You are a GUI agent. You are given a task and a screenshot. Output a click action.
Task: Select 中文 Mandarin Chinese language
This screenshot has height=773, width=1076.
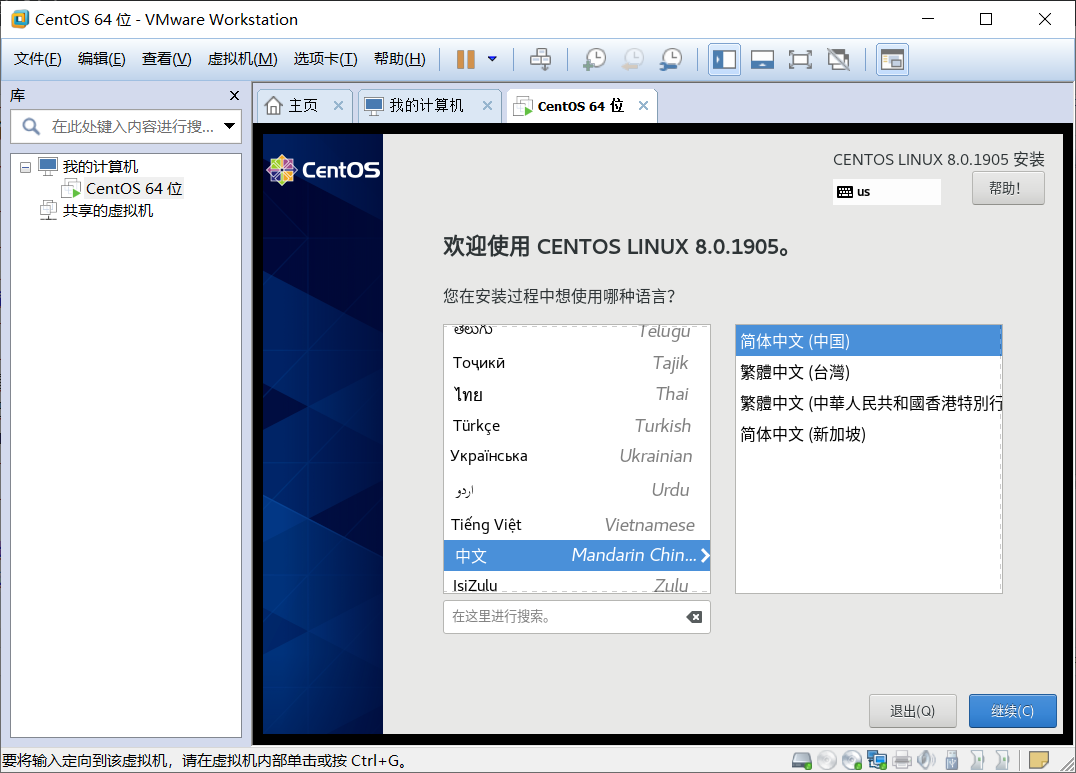pyautogui.click(x=576, y=555)
